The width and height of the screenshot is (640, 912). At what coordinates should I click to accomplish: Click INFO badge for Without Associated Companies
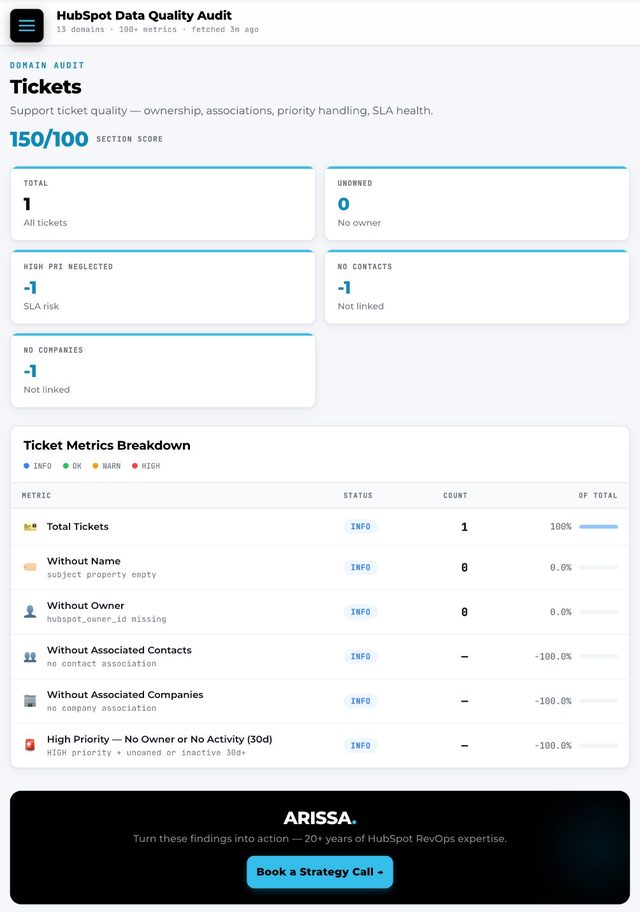(x=360, y=701)
